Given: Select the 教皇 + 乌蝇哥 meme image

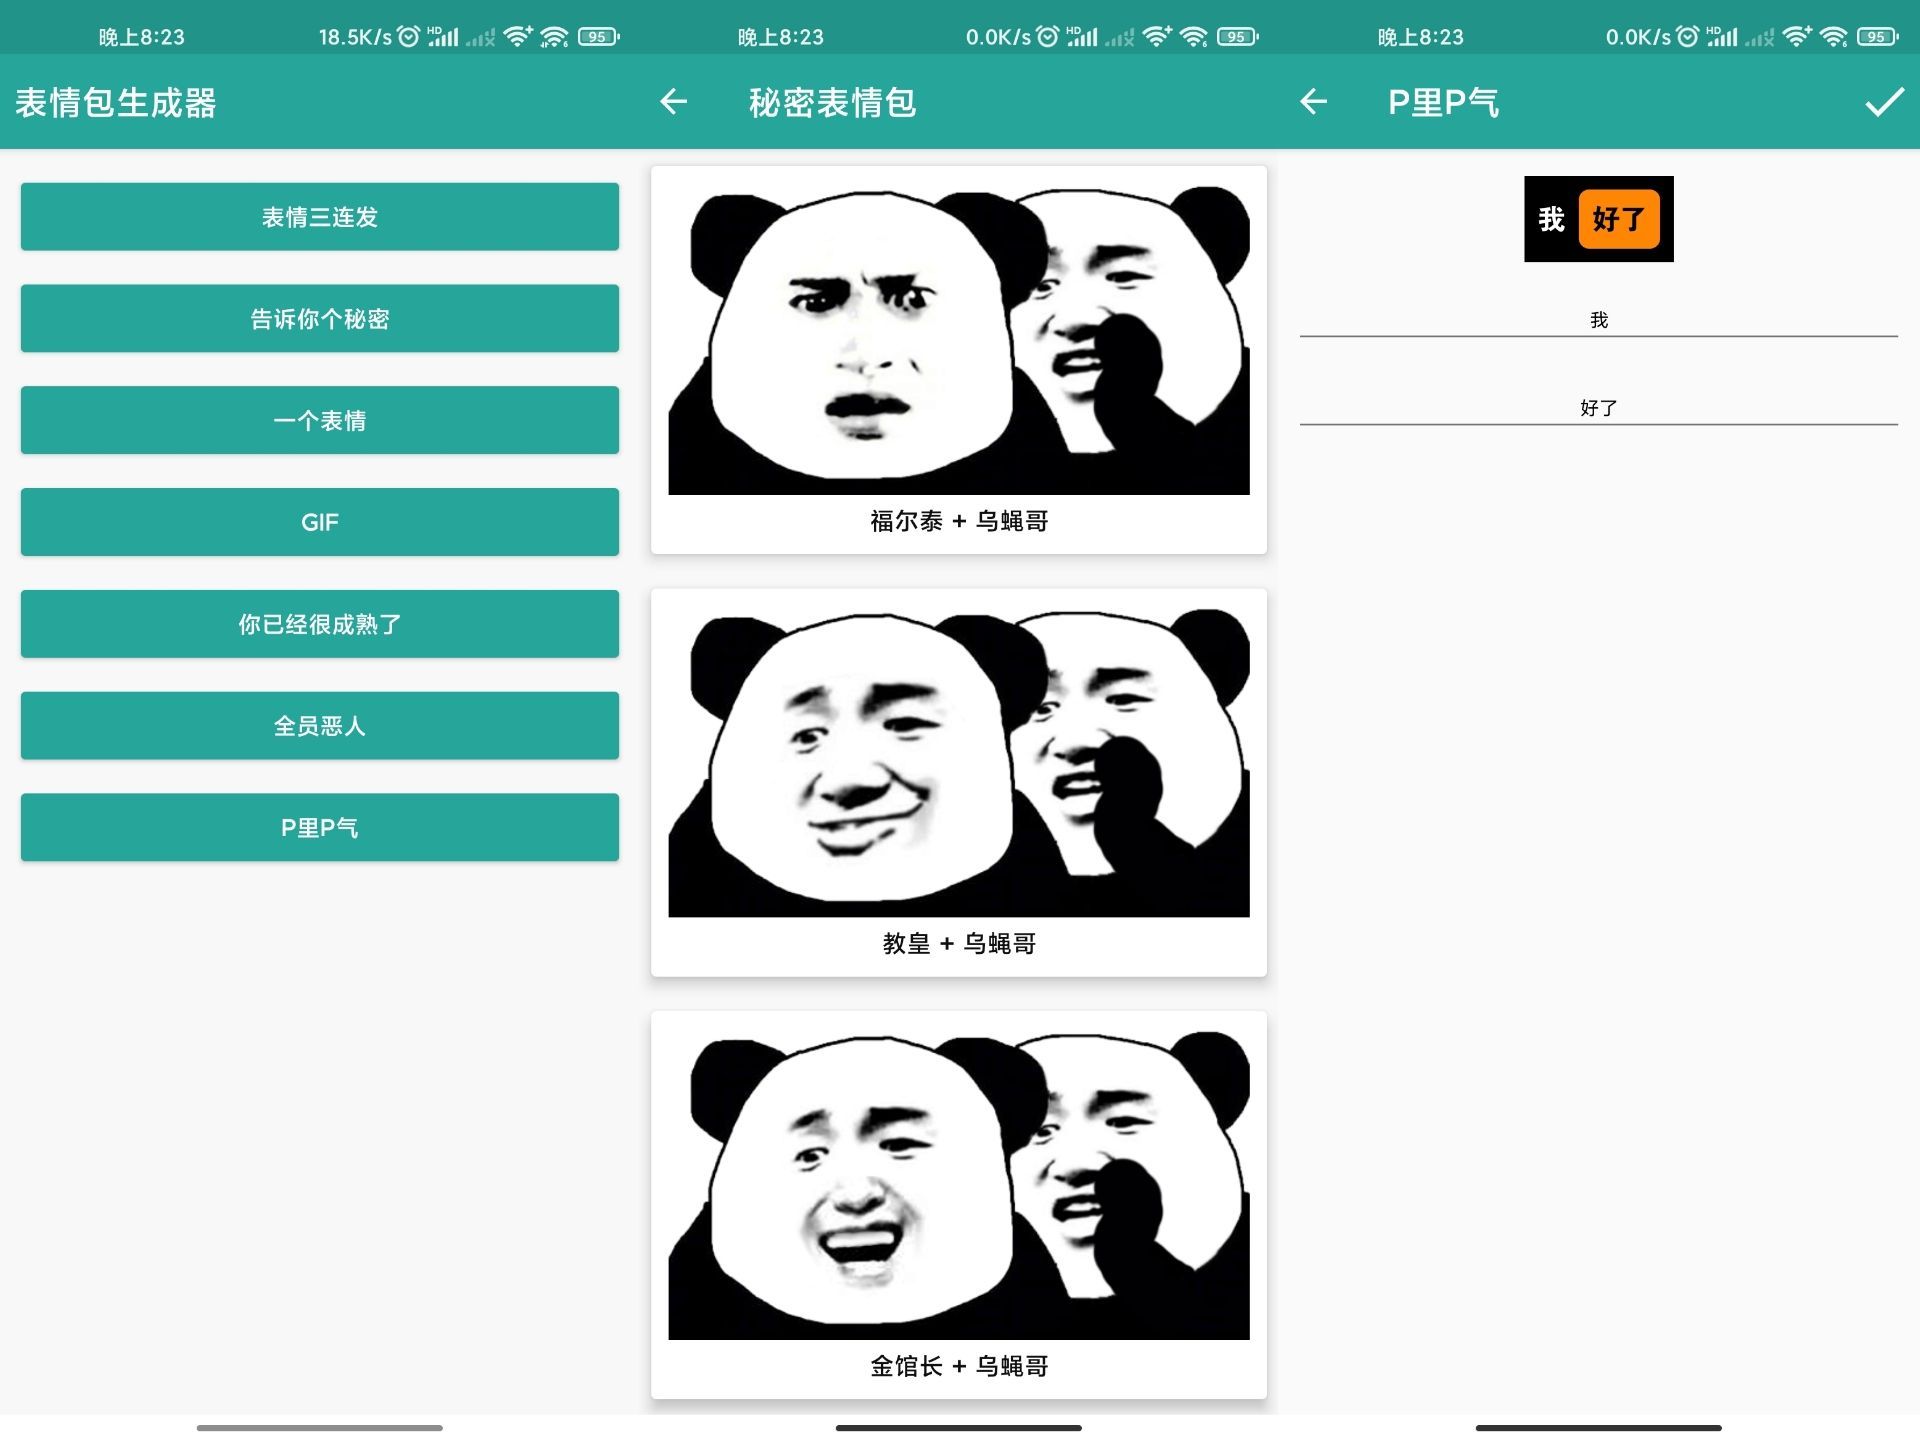Looking at the screenshot, I should tap(959, 762).
